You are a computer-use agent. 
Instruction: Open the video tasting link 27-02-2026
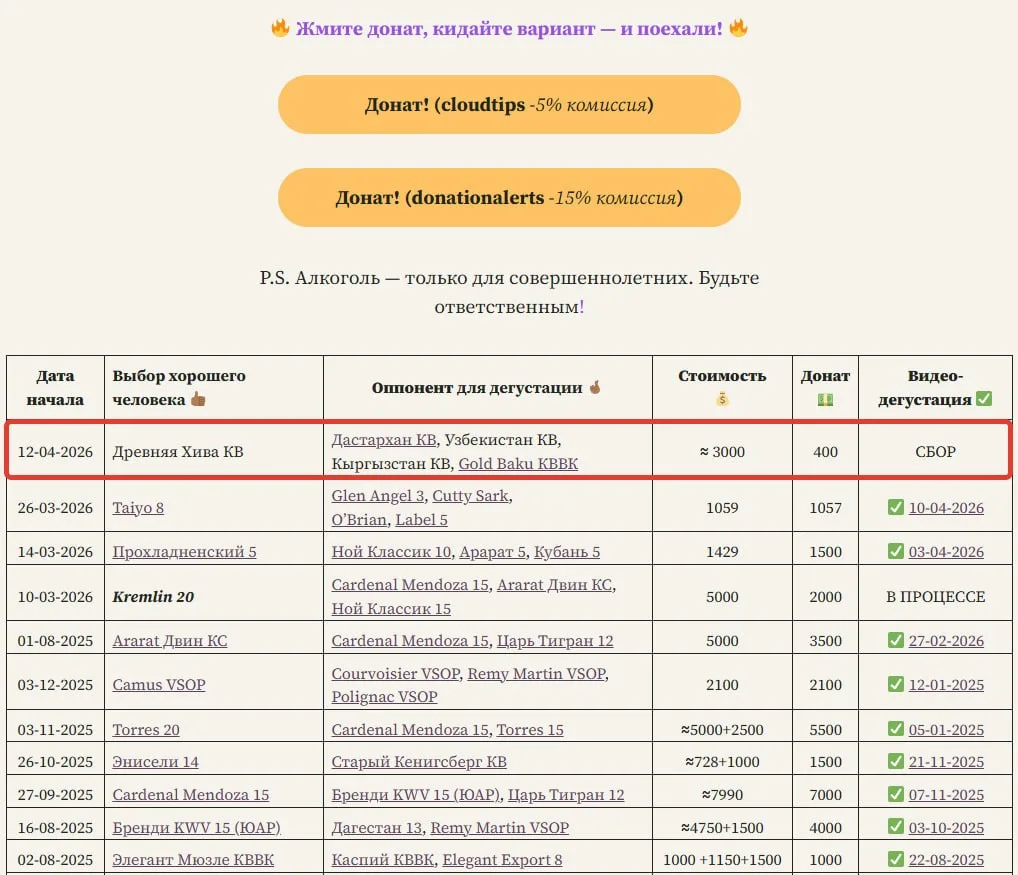tap(946, 641)
